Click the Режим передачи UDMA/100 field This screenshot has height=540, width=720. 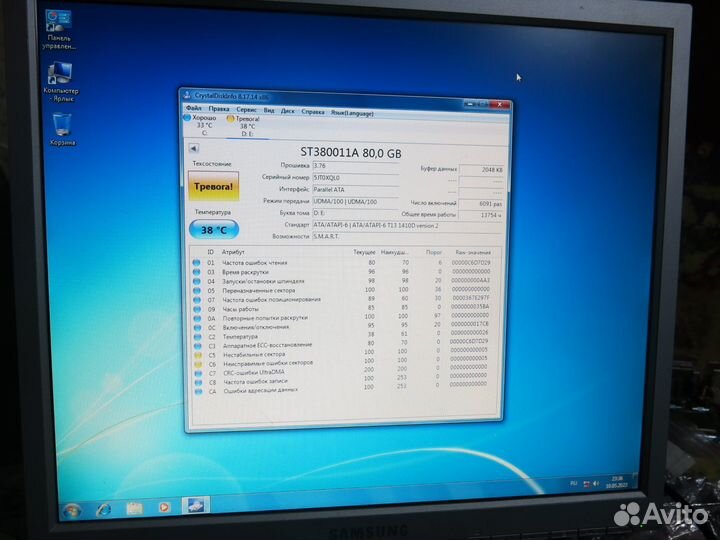(x=355, y=202)
